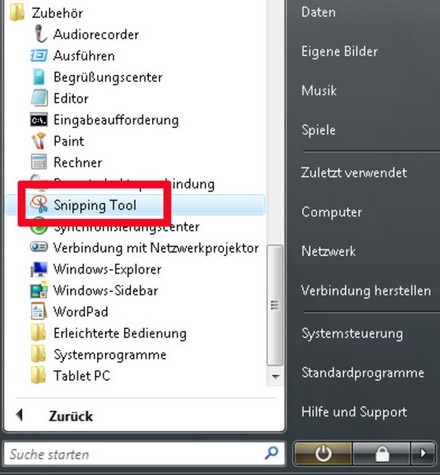Focus the Suche starten search field

135,454
